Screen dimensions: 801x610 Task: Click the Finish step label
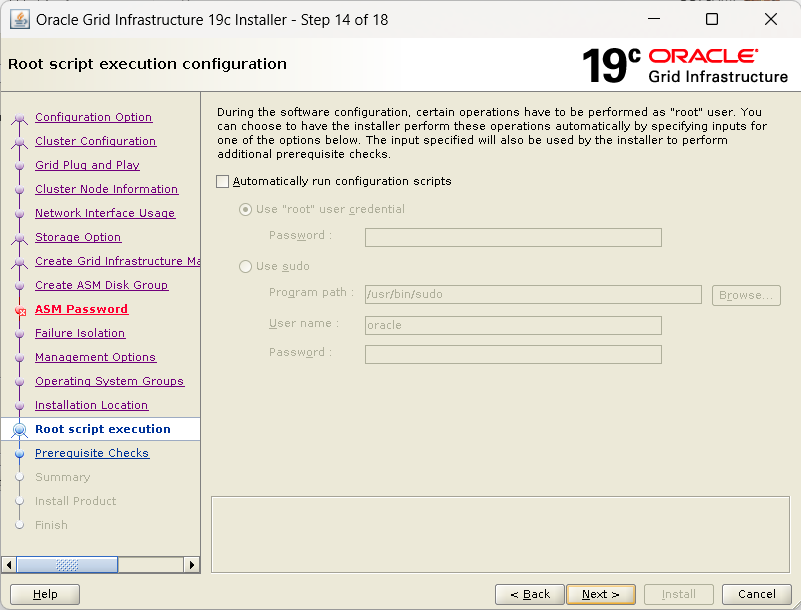(51, 525)
